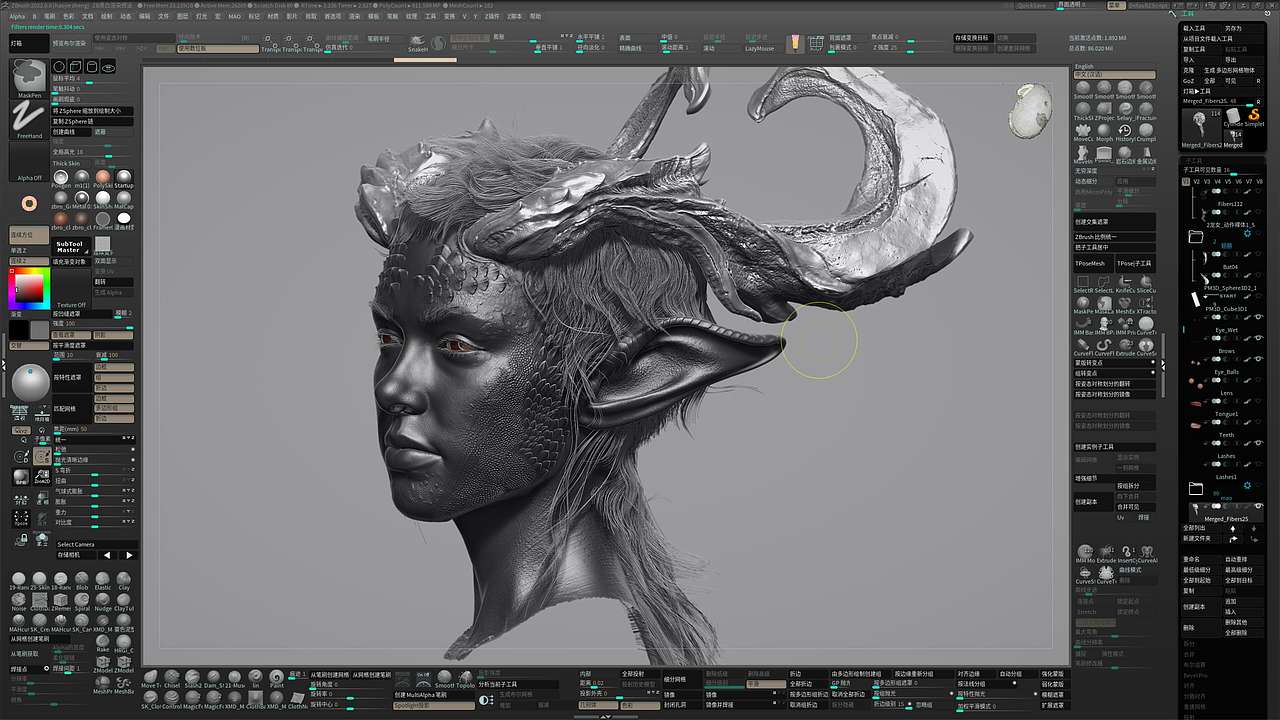Click the TPoseMesh button
1280x720 pixels.
[1093, 263]
